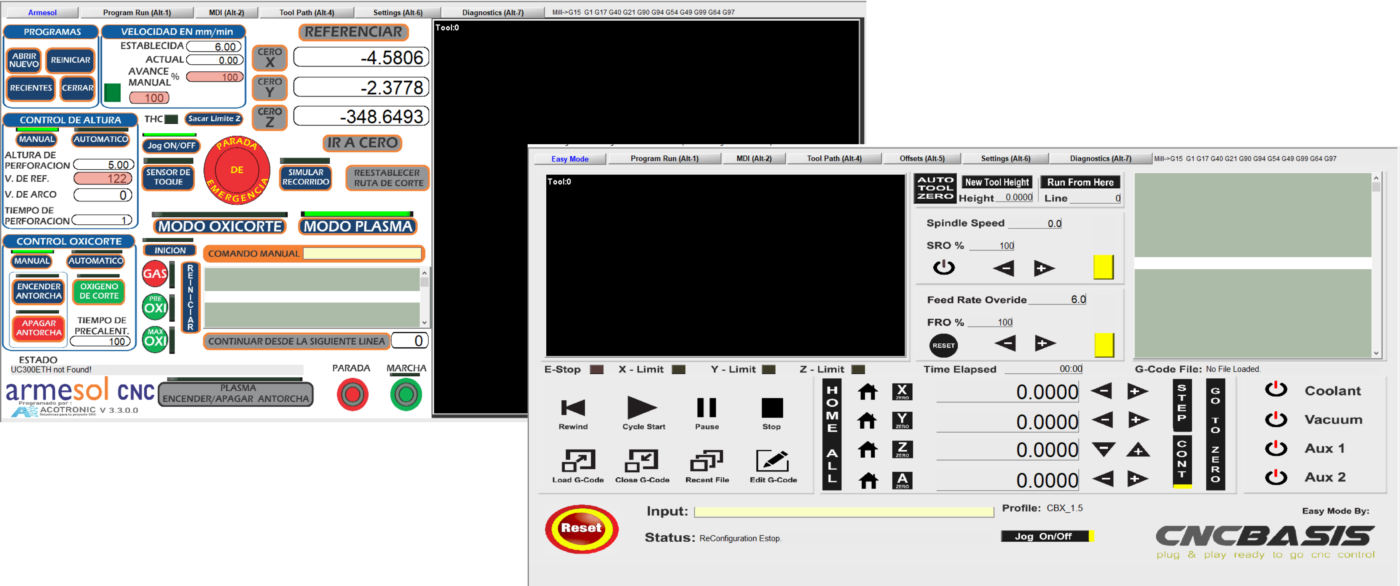
Task: Click the COMANDO MANUAL input field
Action: click(x=363, y=254)
